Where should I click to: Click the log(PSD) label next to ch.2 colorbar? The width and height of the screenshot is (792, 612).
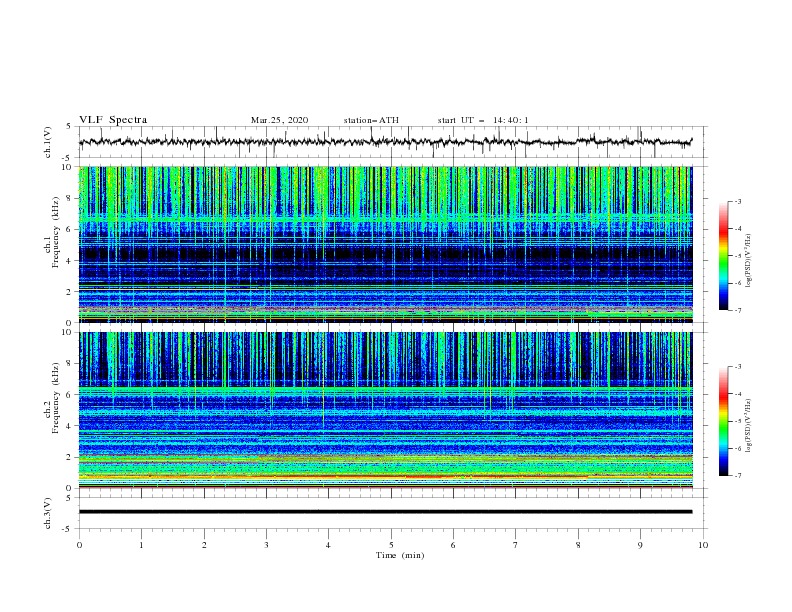coord(749,425)
